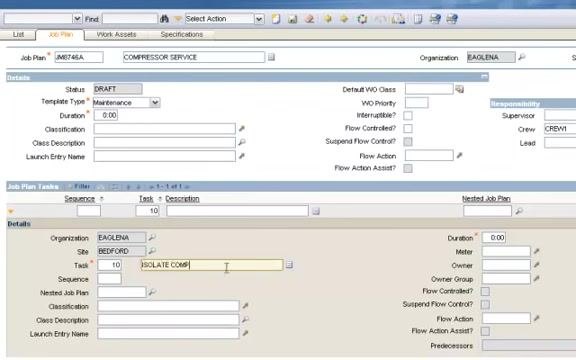Image resolution: width=576 pixels, height=360 pixels.
Task: Click the Filter link in Job Plan Tasks
Action: [82, 186]
